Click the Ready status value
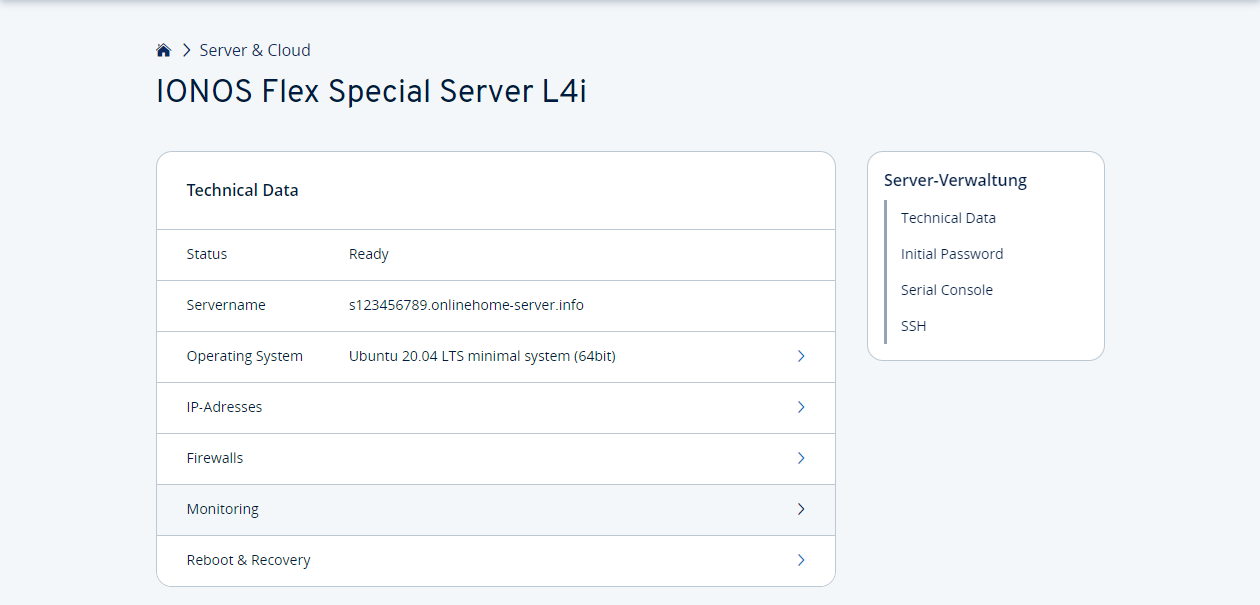 tap(368, 254)
